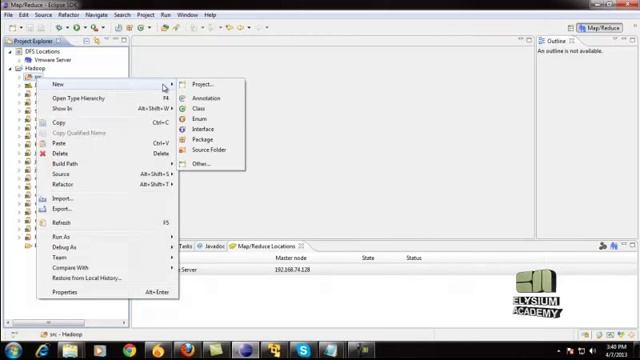
Task: Close the Map/Reduce Locations tab
Action: (301, 246)
